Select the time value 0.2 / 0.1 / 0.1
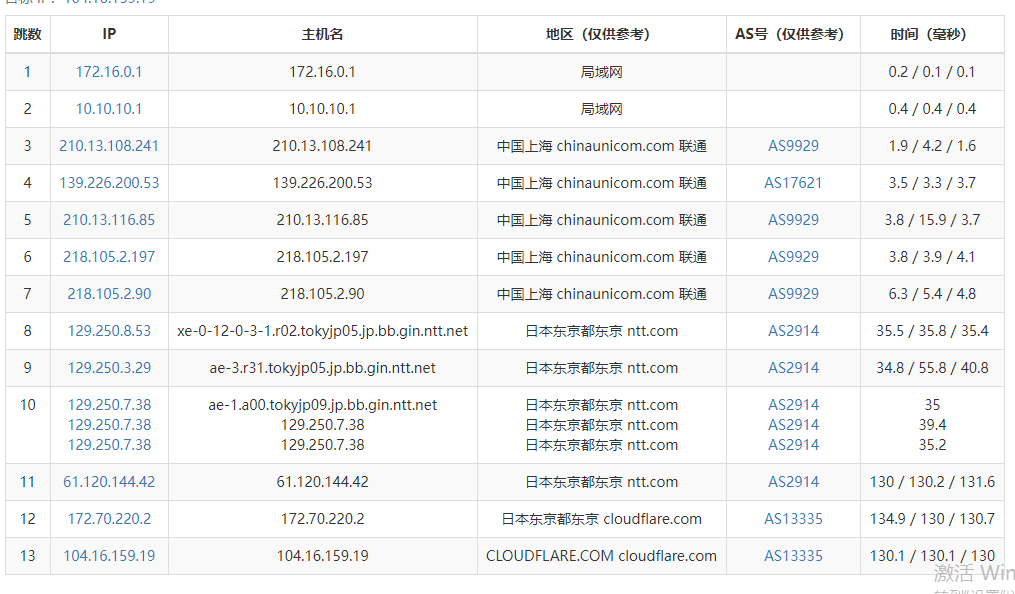 [932, 72]
